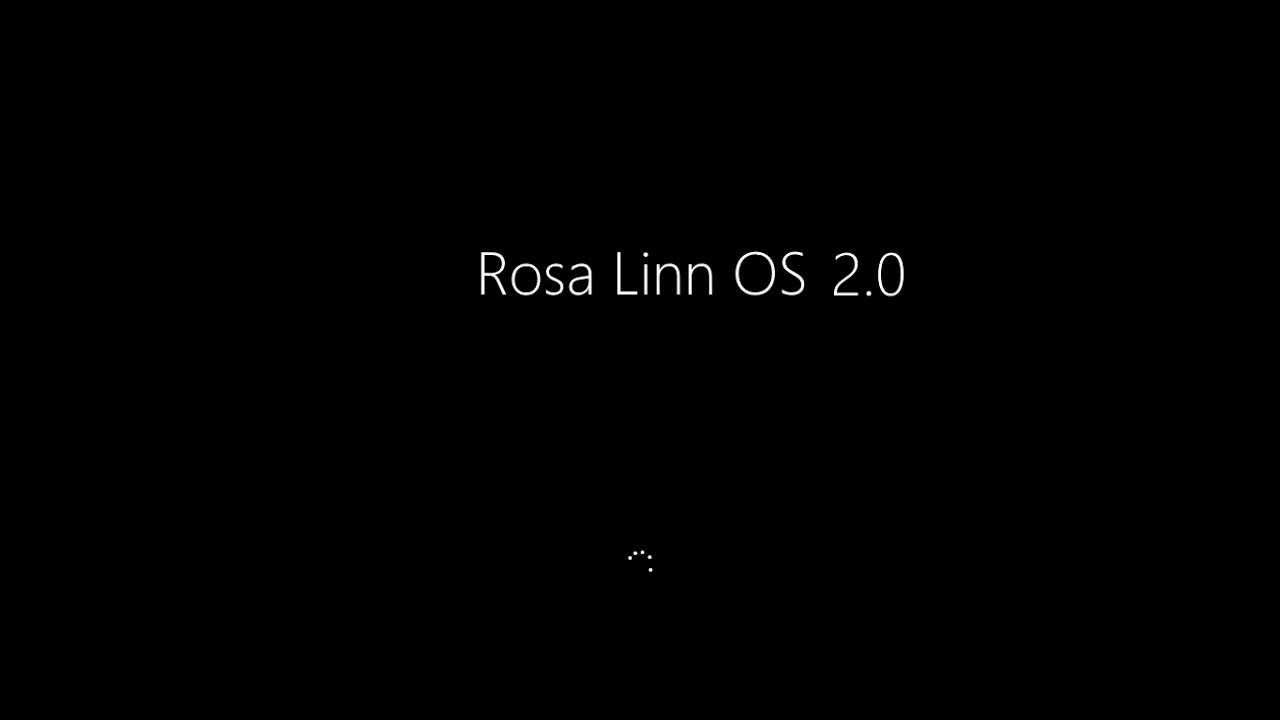Screen dimensions: 1280x720
Task: Click the lowercase o in Rosa
Action: pyautogui.click(x=525, y=281)
